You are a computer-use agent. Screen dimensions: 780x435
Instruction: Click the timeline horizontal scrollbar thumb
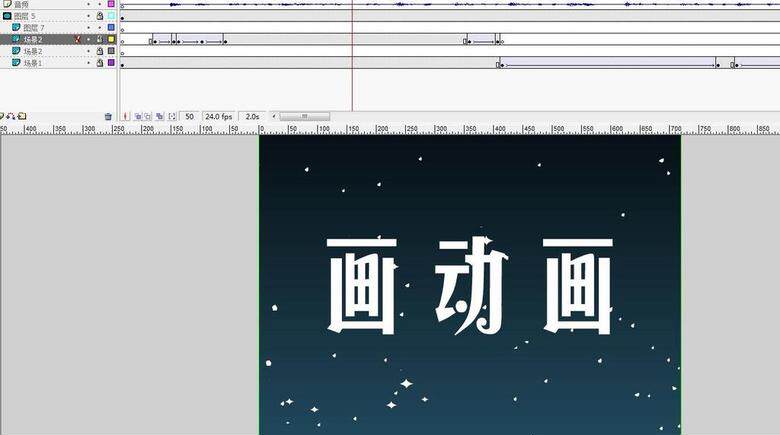coord(304,116)
